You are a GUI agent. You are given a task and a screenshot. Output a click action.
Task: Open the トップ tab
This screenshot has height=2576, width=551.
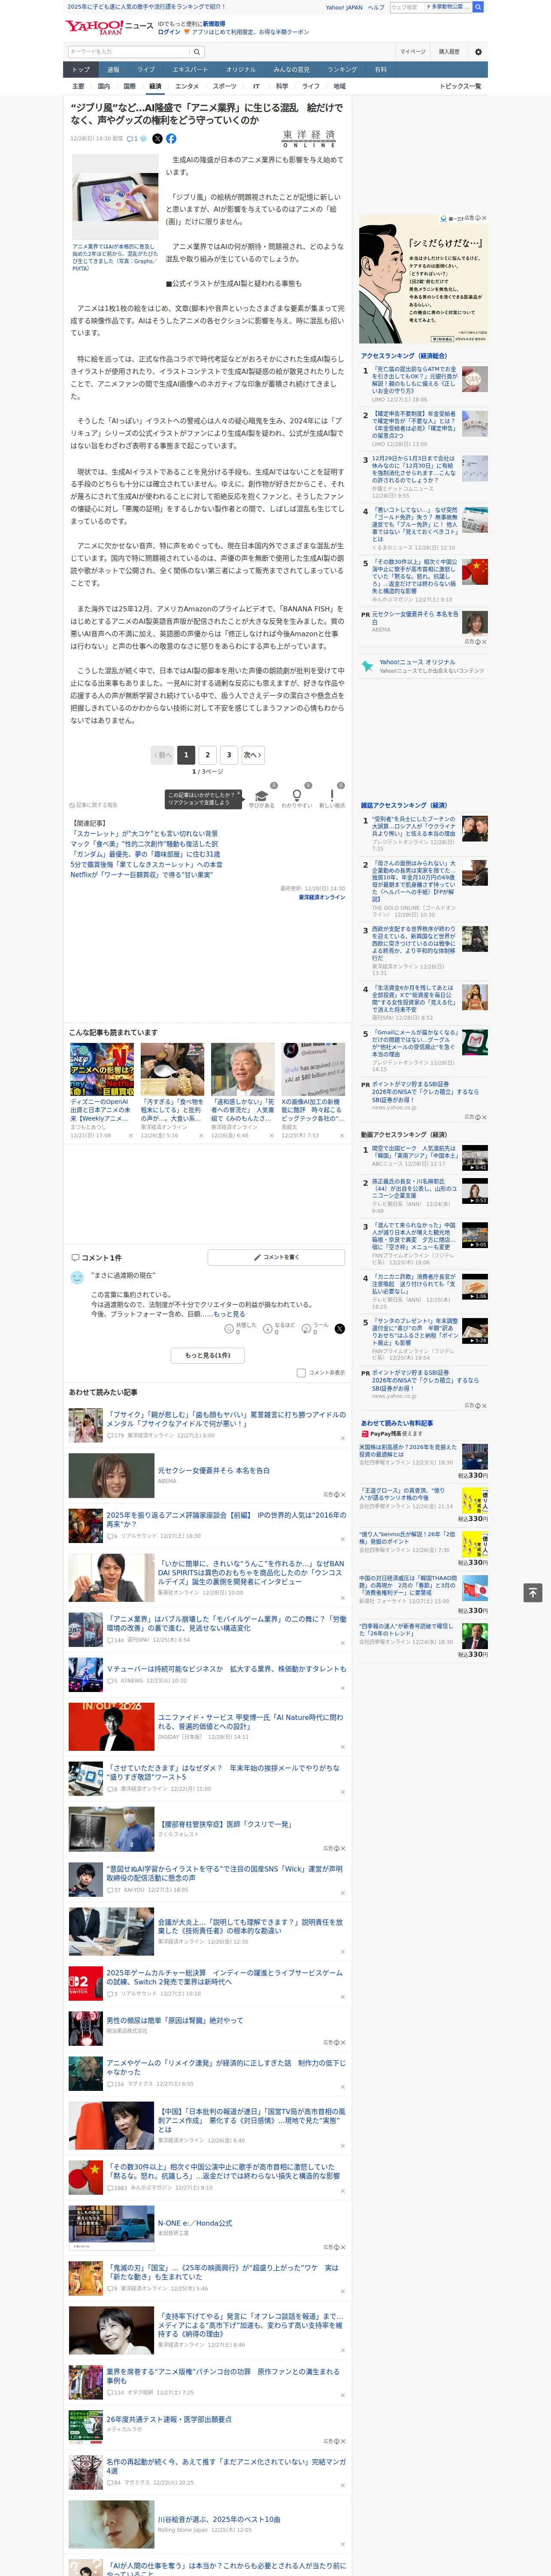click(x=81, y=70)
